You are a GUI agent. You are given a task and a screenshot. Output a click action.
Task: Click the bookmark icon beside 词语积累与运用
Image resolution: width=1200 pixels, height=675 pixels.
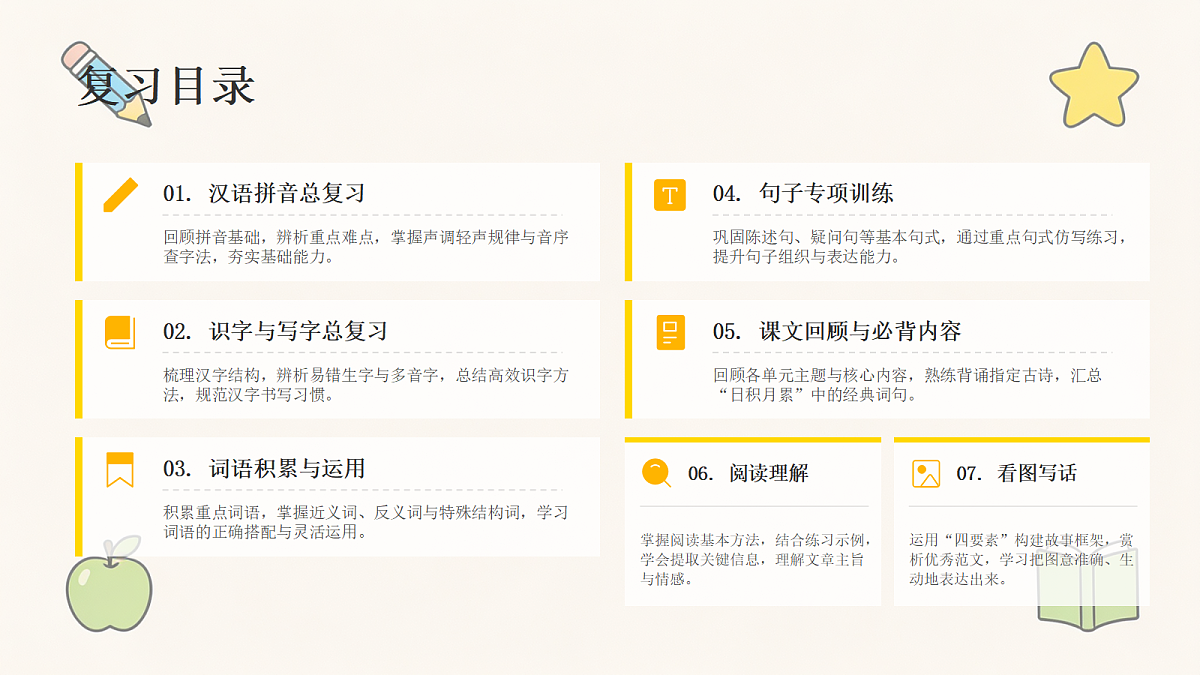click(x=120, y=470)
